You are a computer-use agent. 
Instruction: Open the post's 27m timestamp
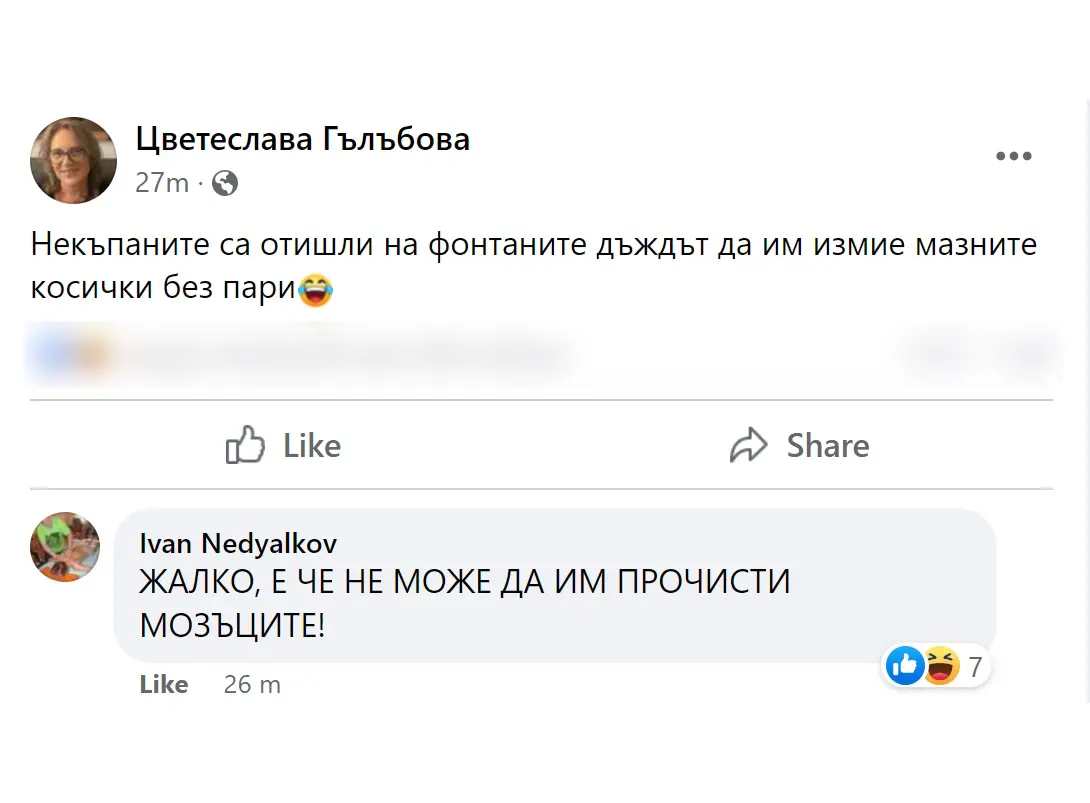coord(162,183)
